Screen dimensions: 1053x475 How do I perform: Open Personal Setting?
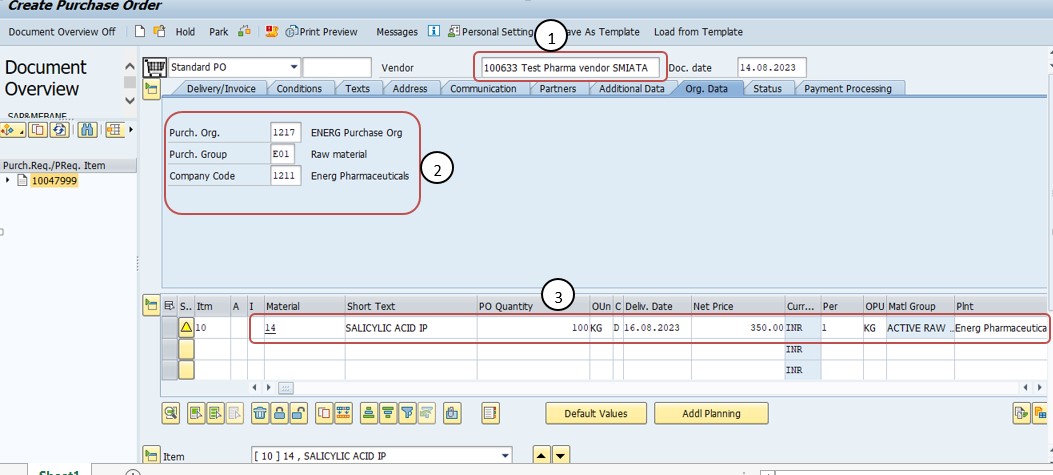(x=491, y=32)
